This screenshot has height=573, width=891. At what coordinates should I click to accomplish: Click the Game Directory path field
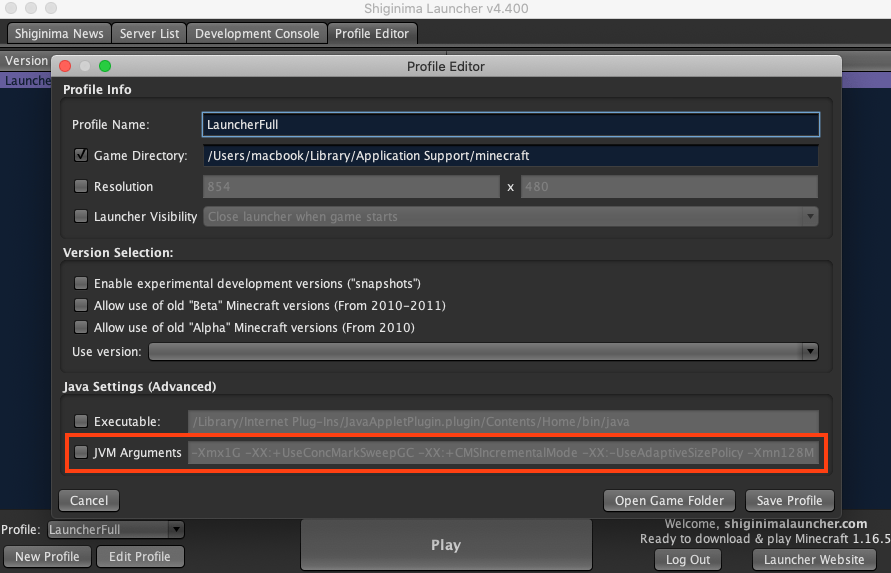(510, 156)
